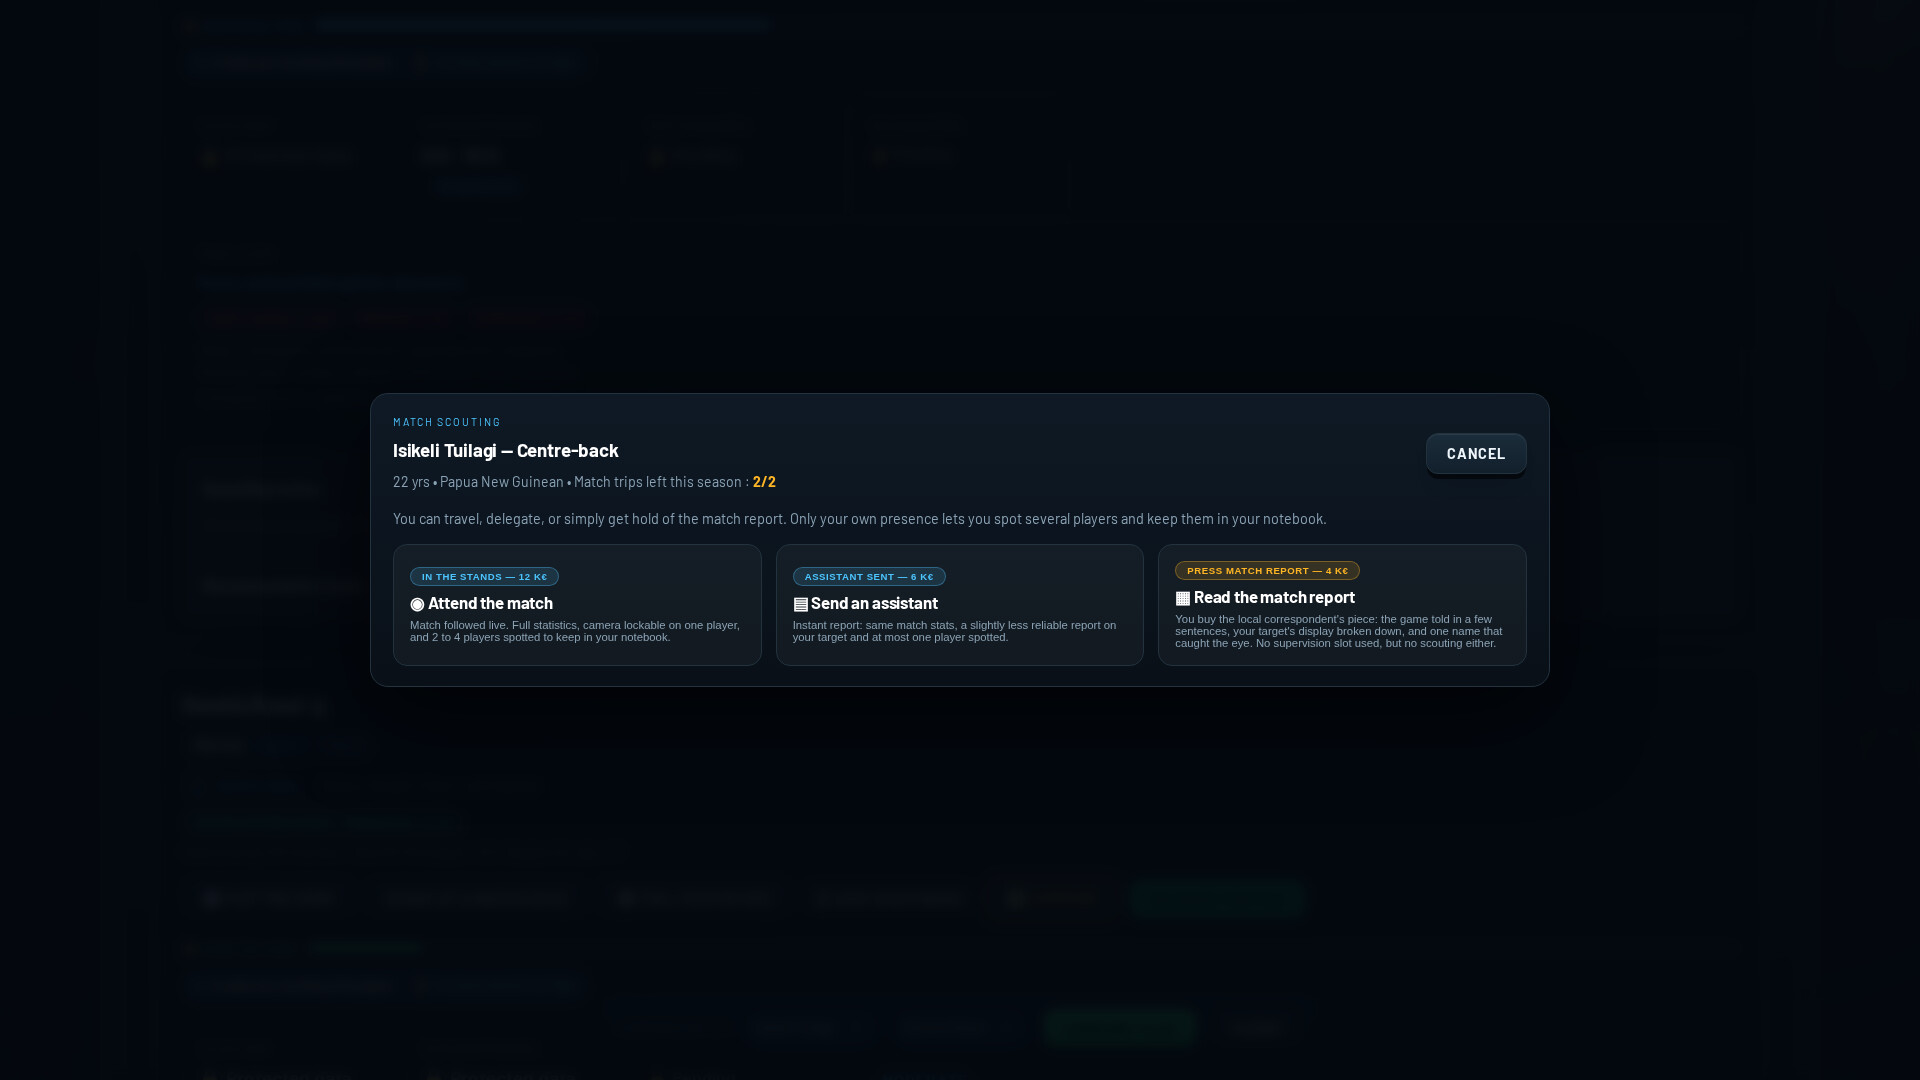The height and width of the screenshot is (1080, 1920).
Task: Click the 'Instant report: same match stats' description
Action: coord(954,631)
